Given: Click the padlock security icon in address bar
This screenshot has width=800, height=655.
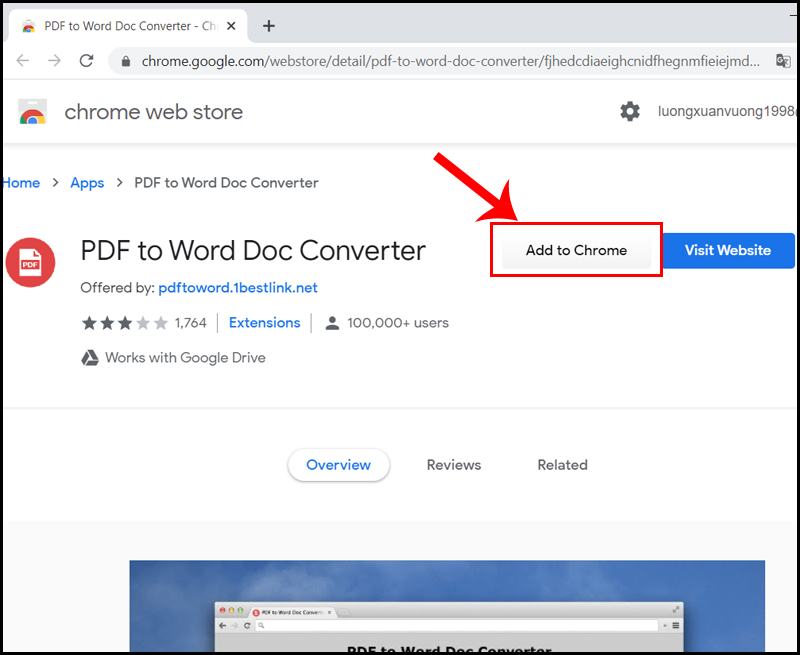Looking at the screenshot, I should tap(124, 61).
